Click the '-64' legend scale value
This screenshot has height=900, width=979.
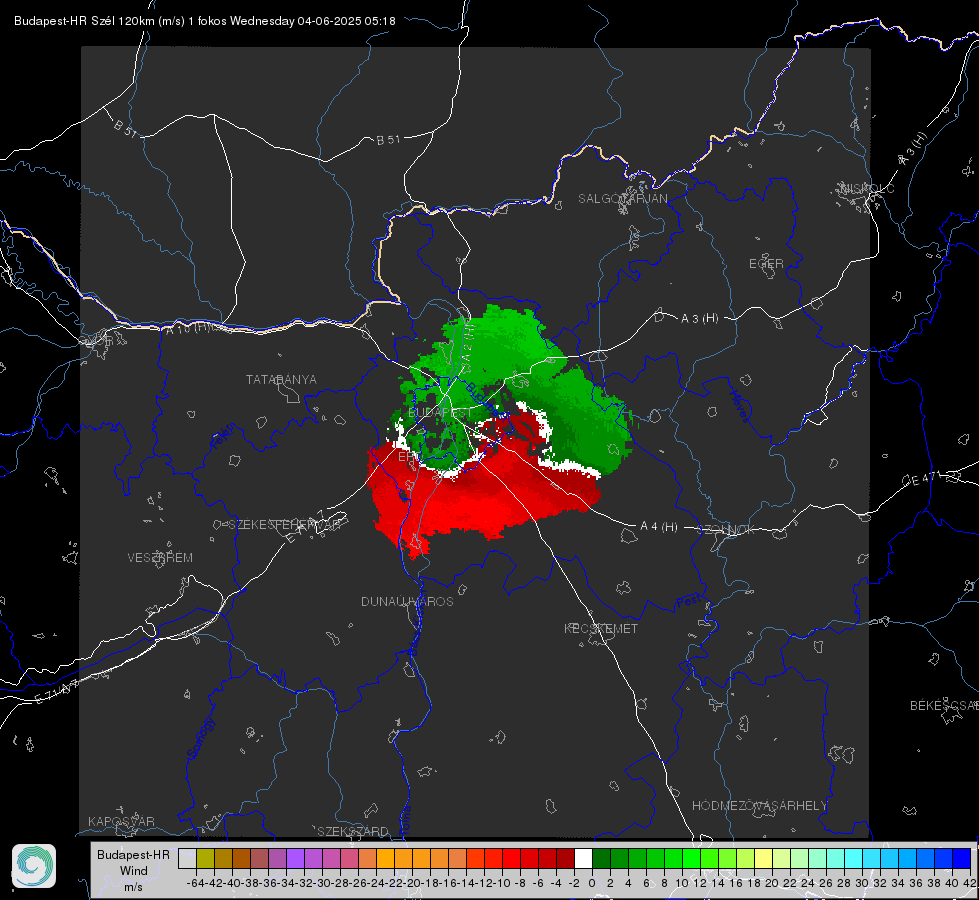[x=196, y=883]
